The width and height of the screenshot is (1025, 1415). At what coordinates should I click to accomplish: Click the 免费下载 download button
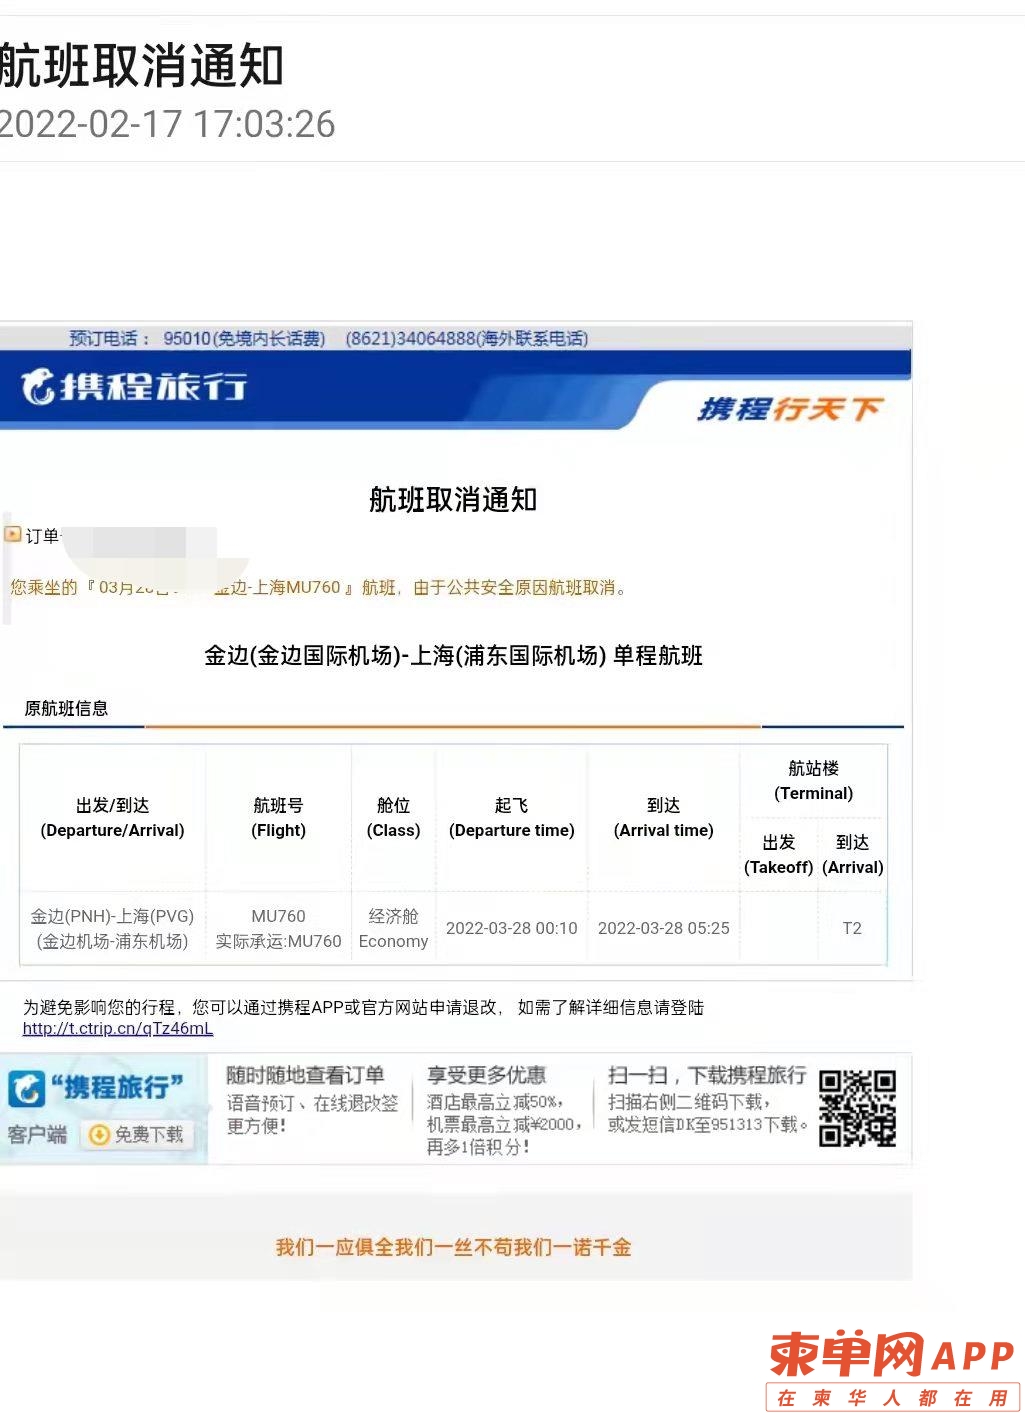[137, 1134]
